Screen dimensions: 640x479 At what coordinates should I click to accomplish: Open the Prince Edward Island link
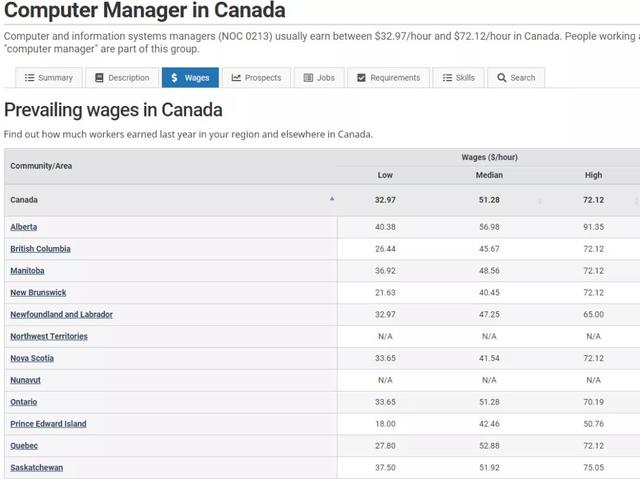tap(48, 424)
